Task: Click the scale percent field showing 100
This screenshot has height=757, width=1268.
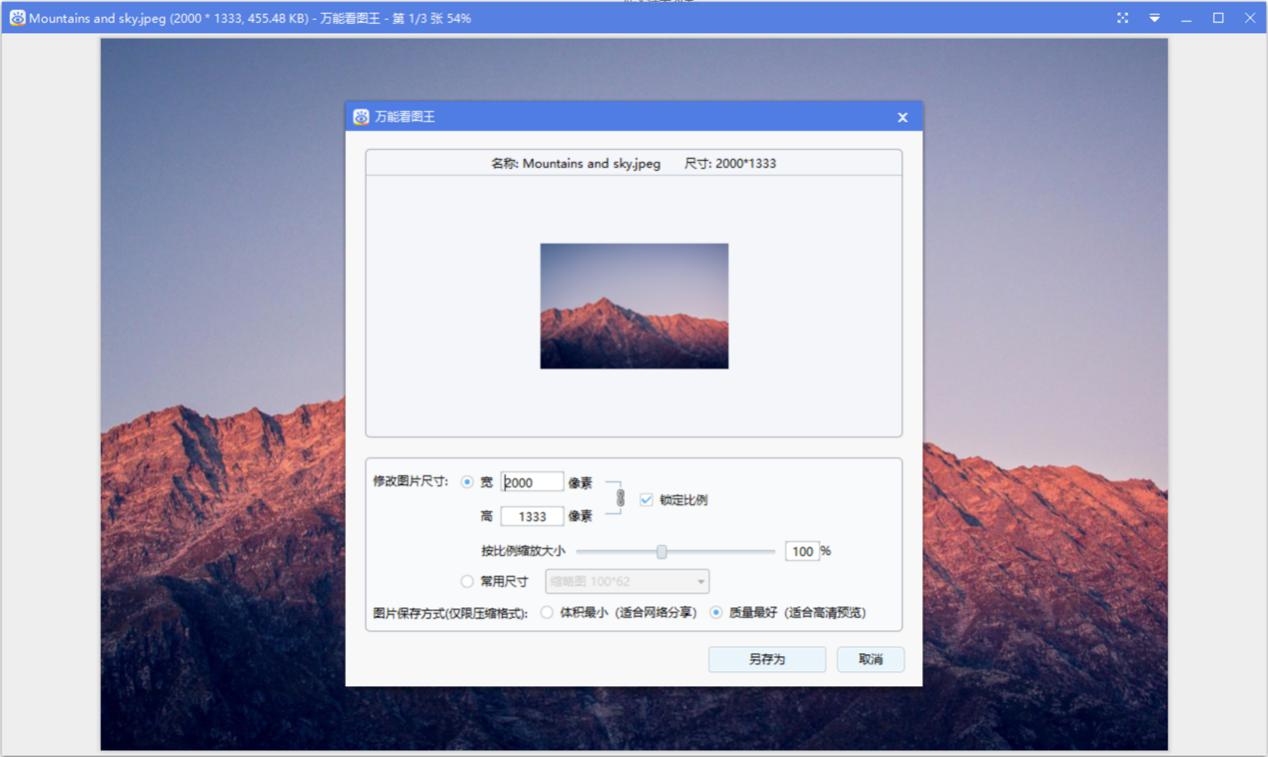Action: pos(802,551)
